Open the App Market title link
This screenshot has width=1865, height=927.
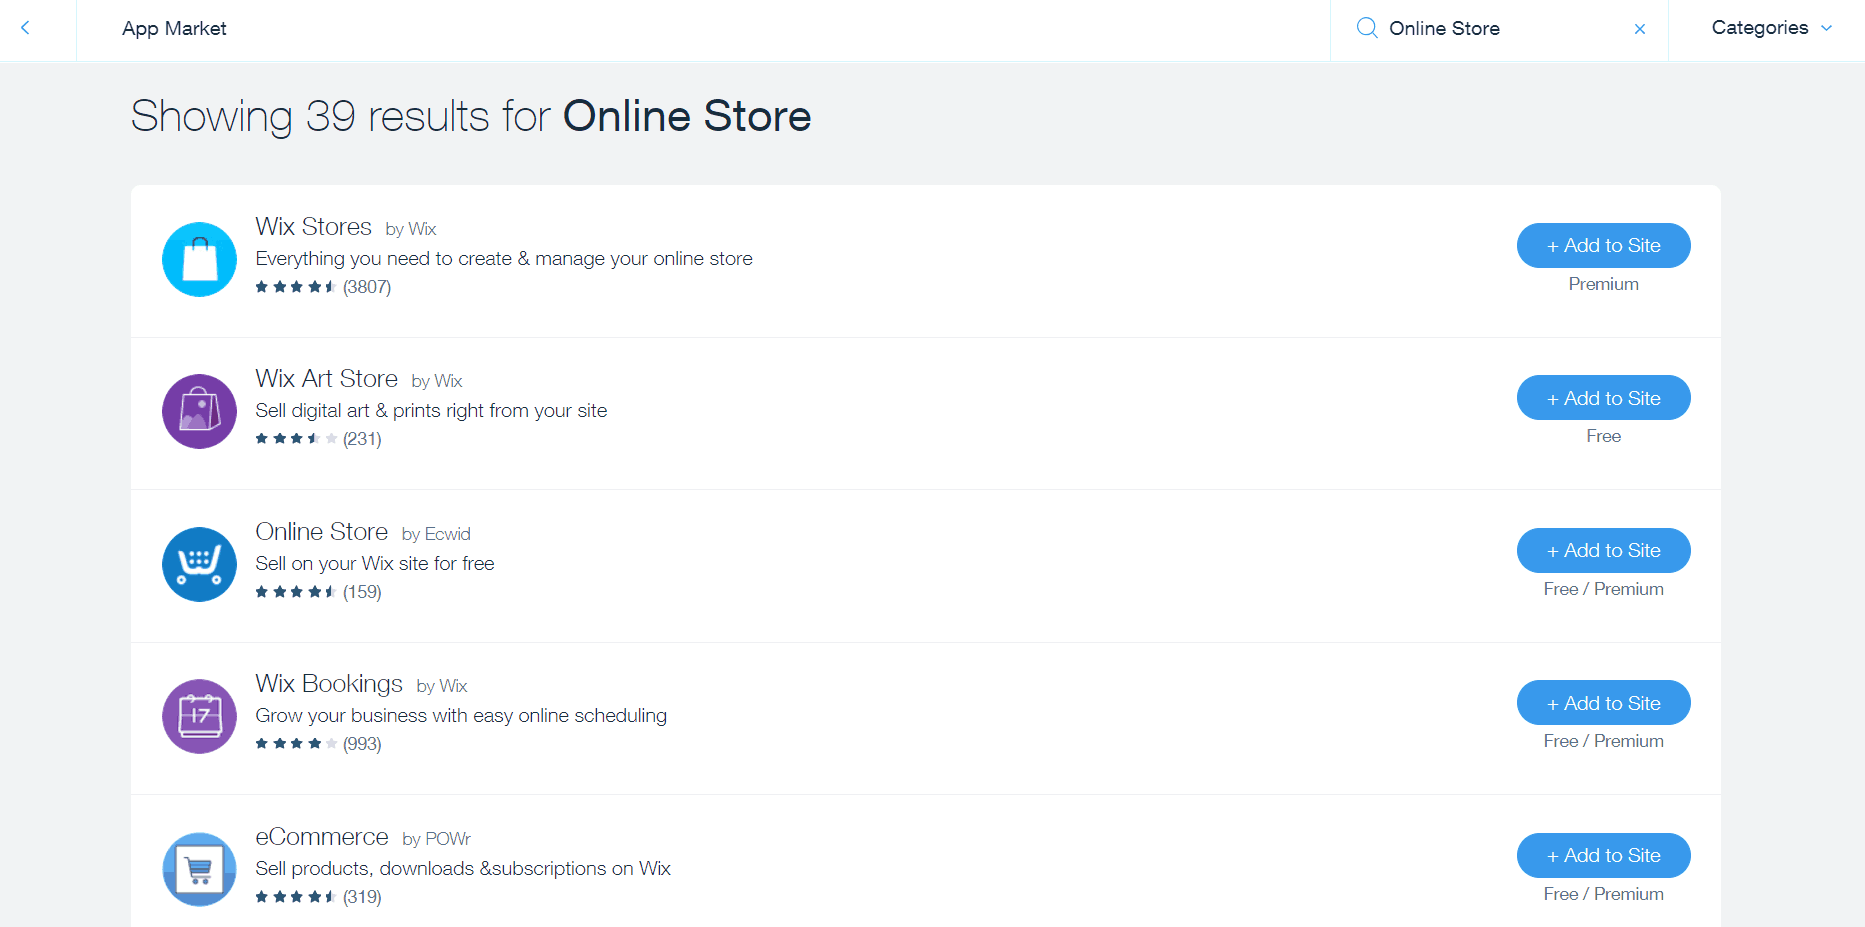(x=174, y=29)
